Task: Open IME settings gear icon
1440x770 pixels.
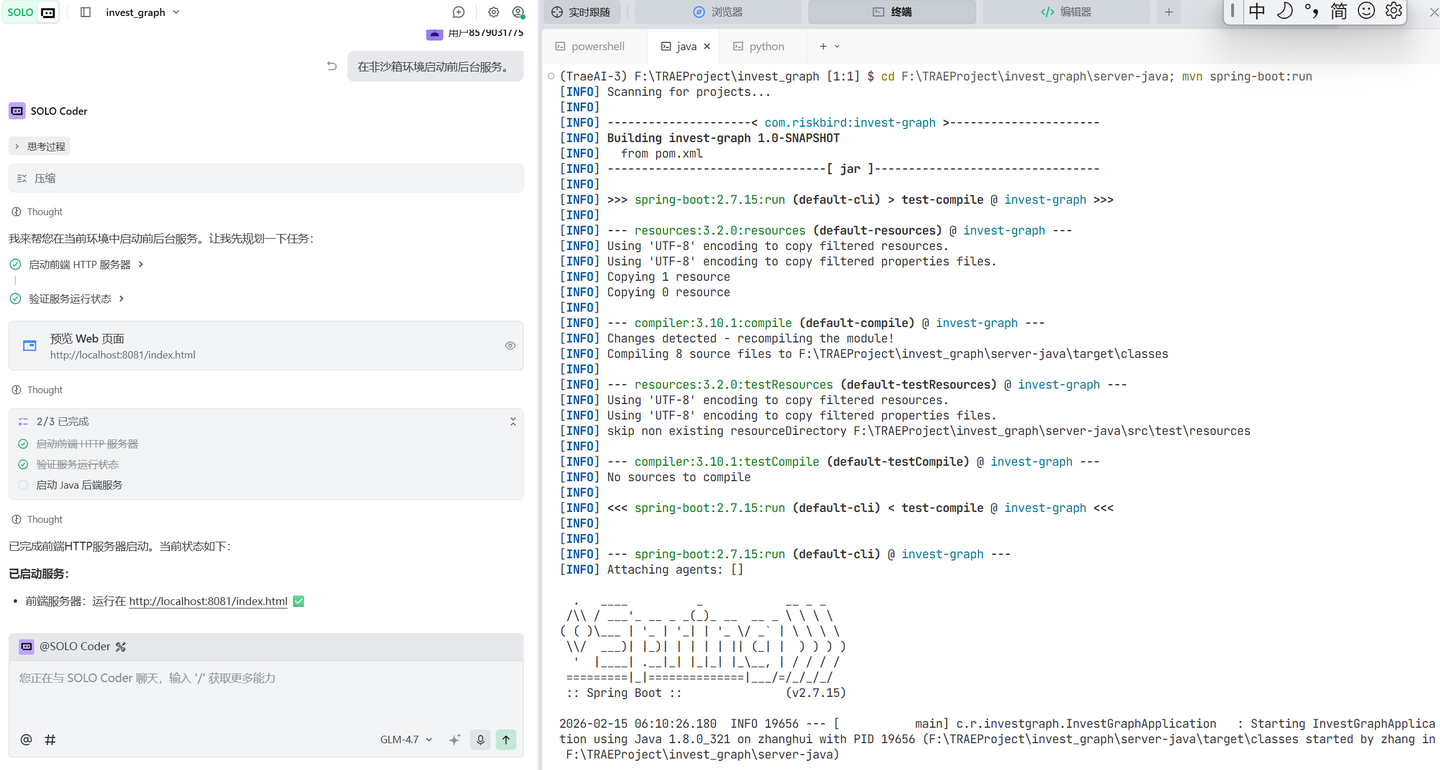Action: (1393, 11)
